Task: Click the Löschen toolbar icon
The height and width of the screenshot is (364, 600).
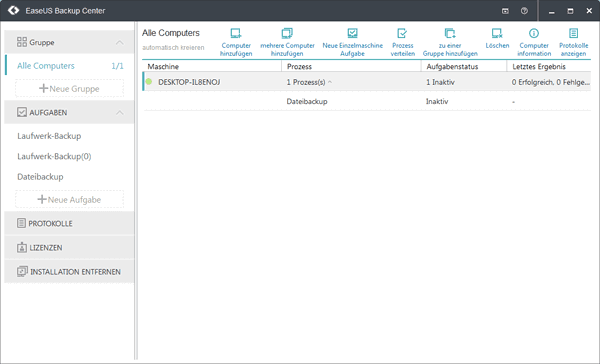Action: [x=497, y=34]
